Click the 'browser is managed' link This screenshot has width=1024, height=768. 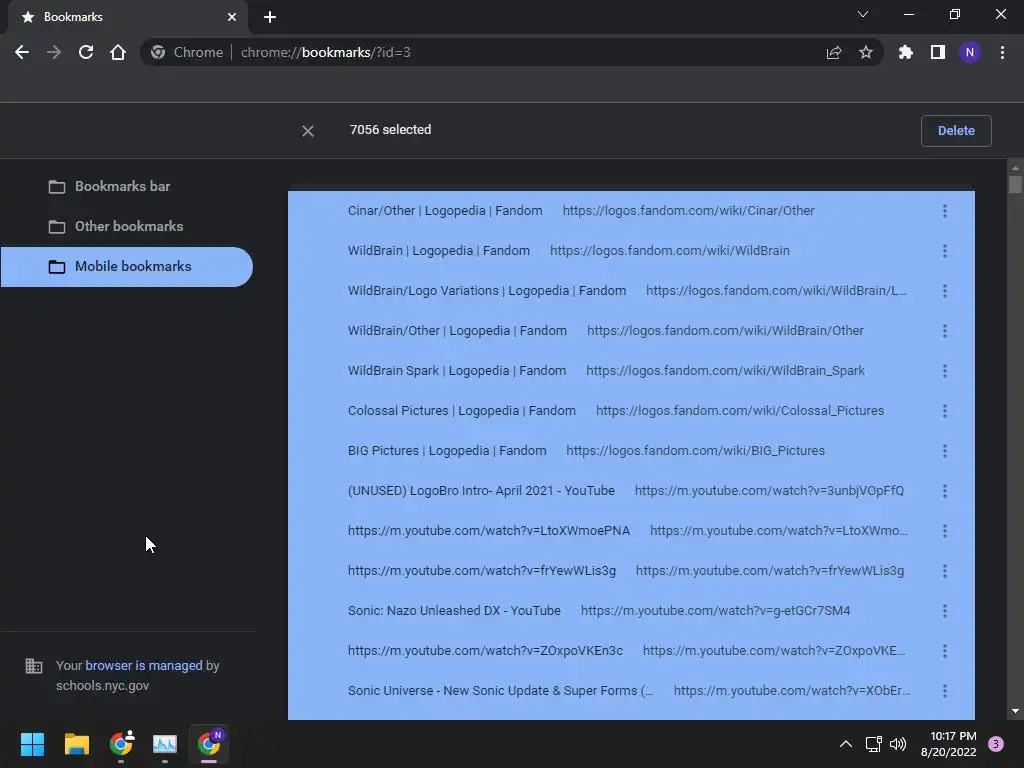point(144,665)
